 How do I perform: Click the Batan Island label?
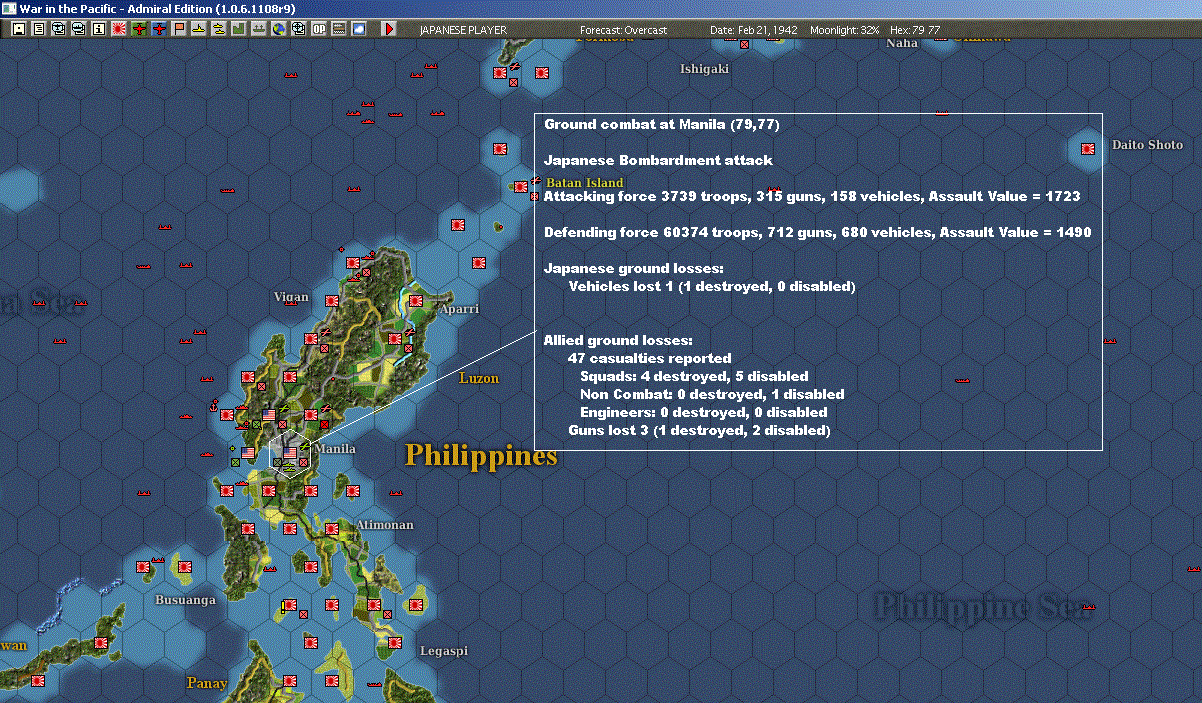585,183
